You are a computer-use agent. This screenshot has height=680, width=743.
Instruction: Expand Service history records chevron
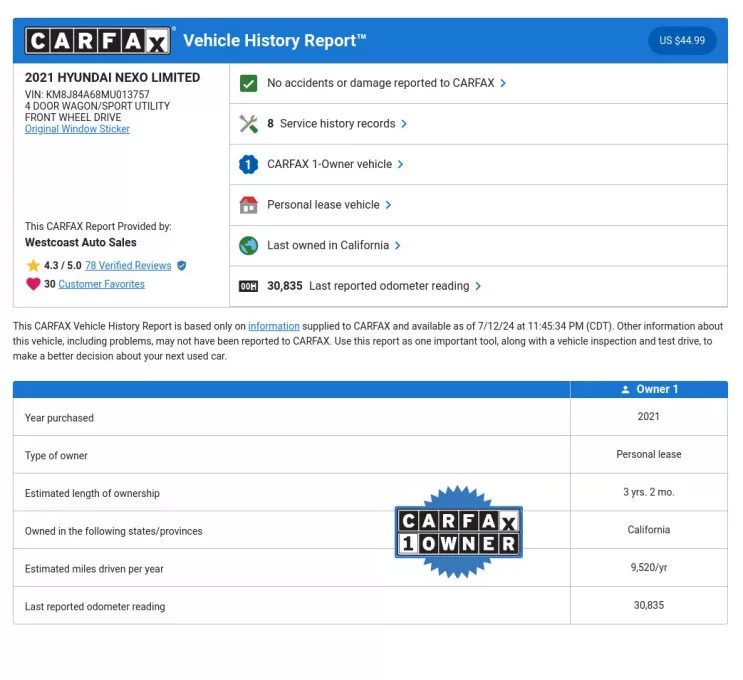pos(404,124)
